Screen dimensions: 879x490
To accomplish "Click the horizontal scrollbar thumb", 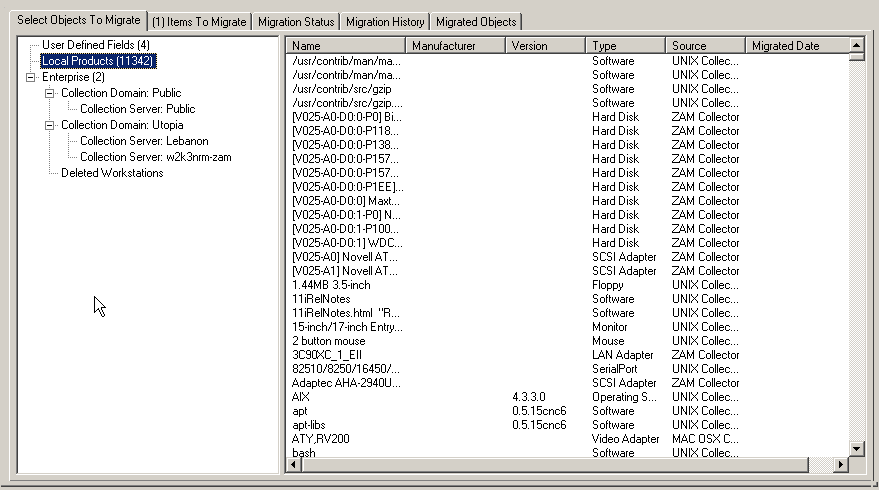I will (554, 465).
